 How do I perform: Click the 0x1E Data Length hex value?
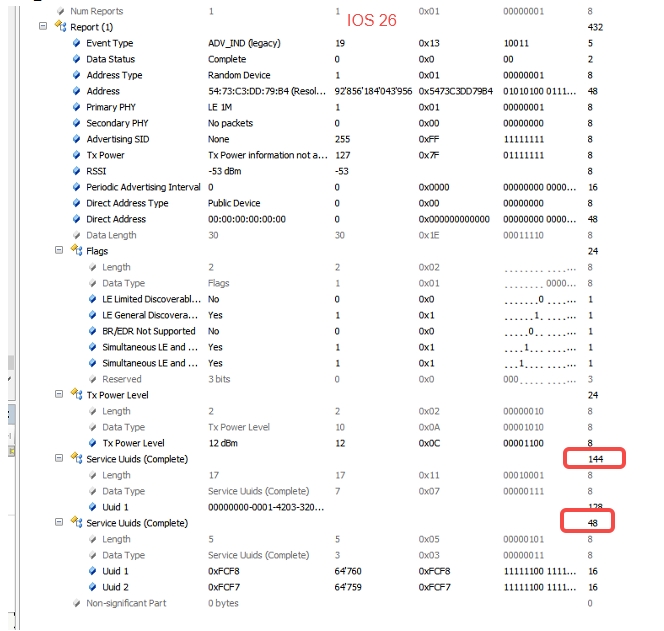click(429, 235)
